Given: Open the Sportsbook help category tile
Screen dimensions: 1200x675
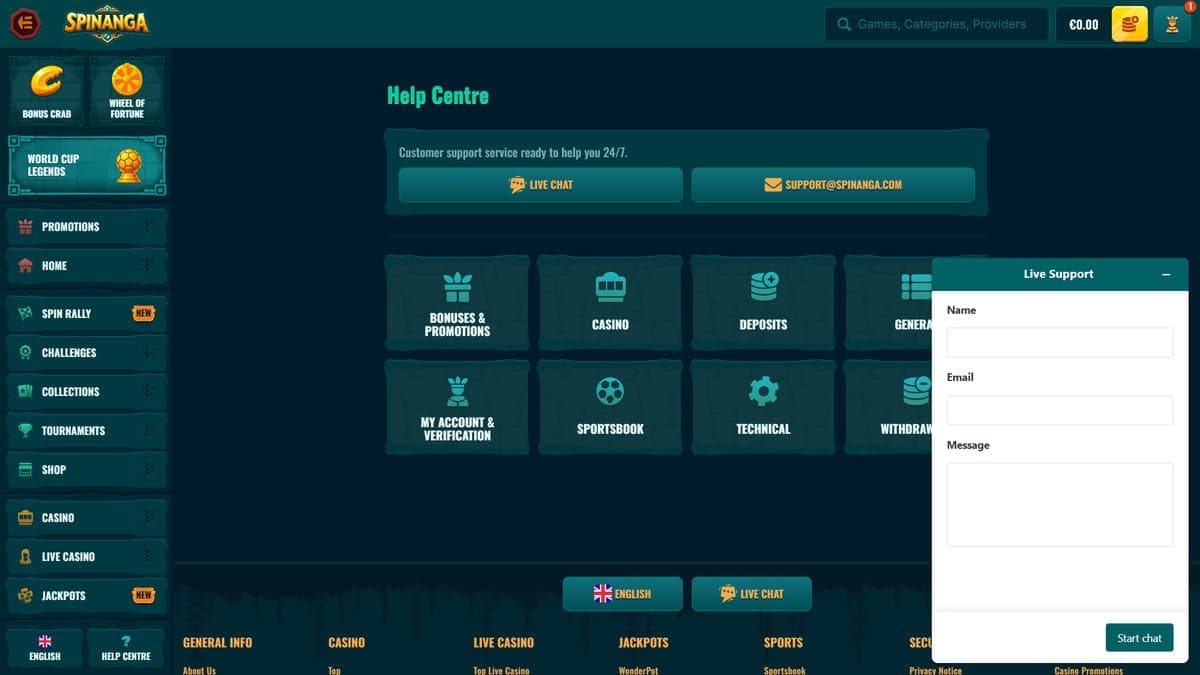Looking at the screenshot, I should (610, 407).
